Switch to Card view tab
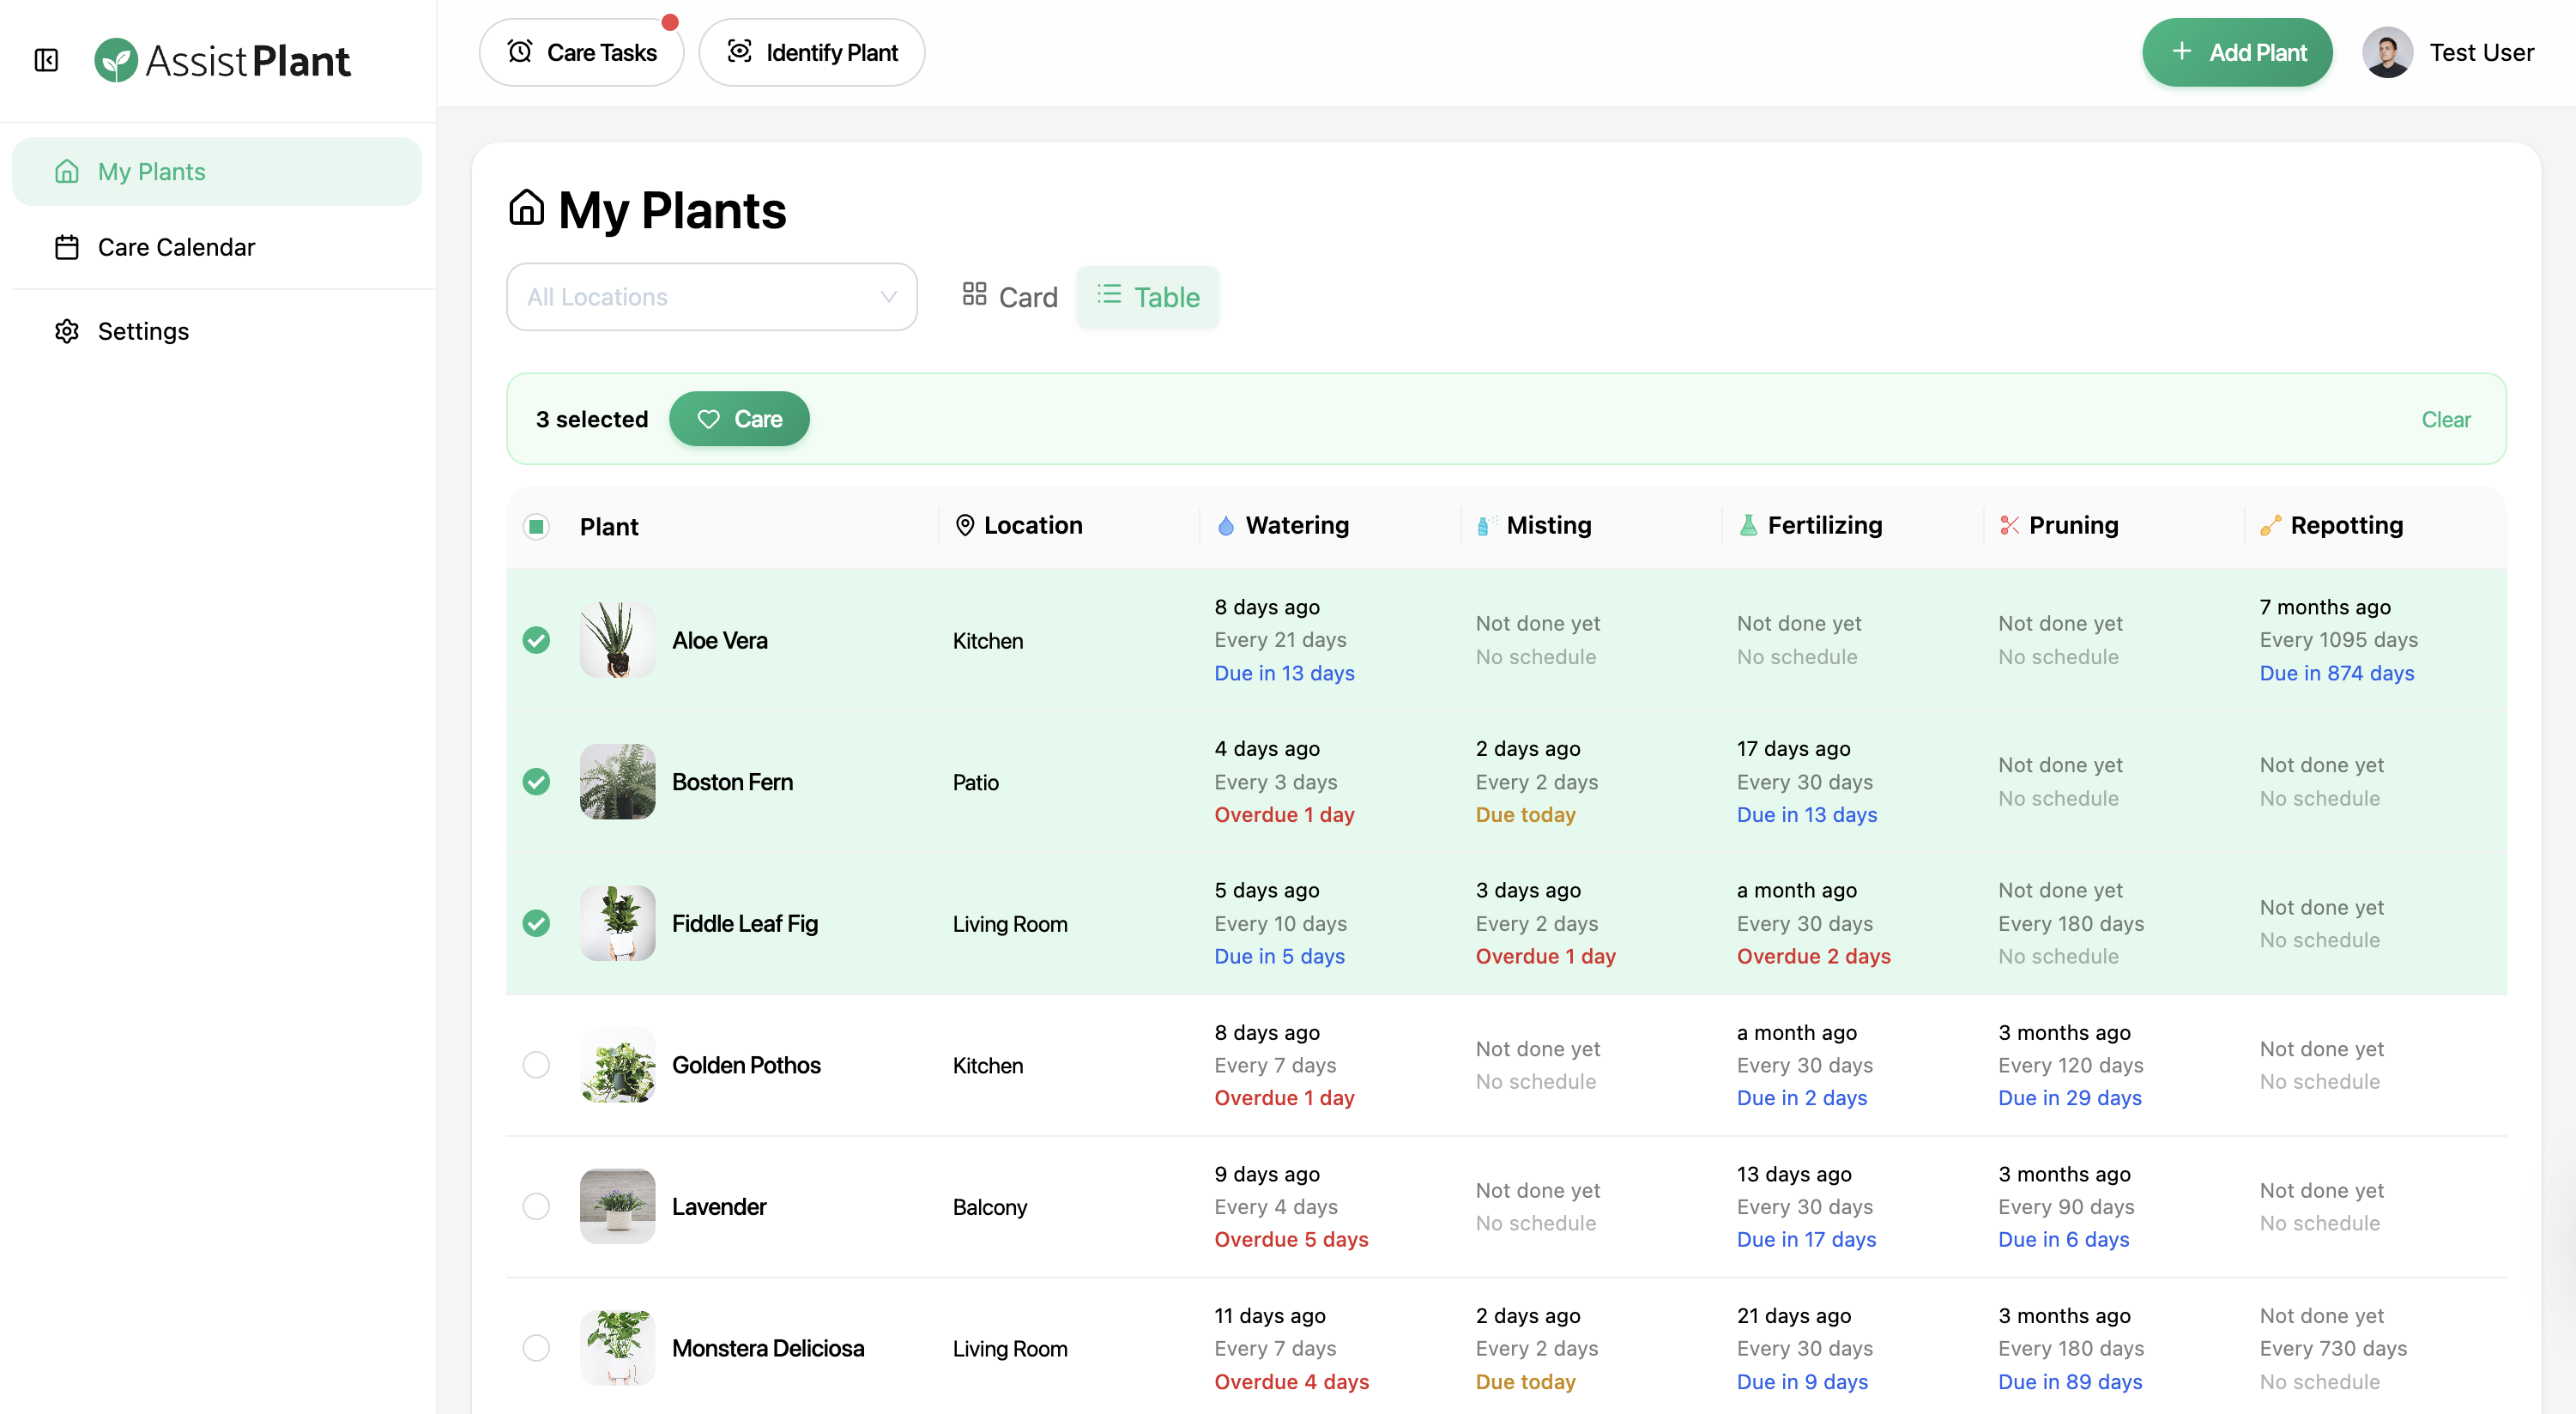Viewport: 2576px width, 1414px height. (1009, 297)
